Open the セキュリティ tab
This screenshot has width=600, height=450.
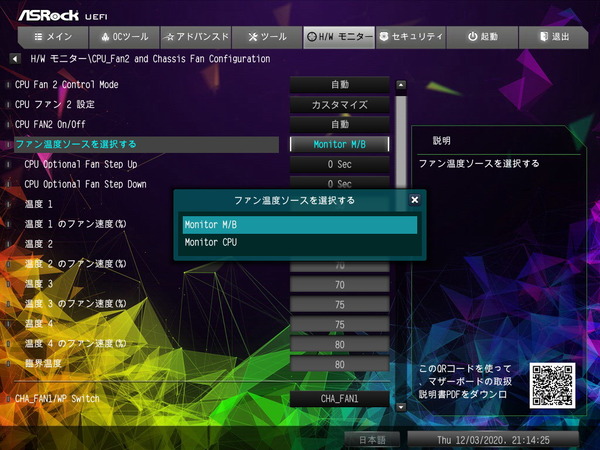click(410, 37)
